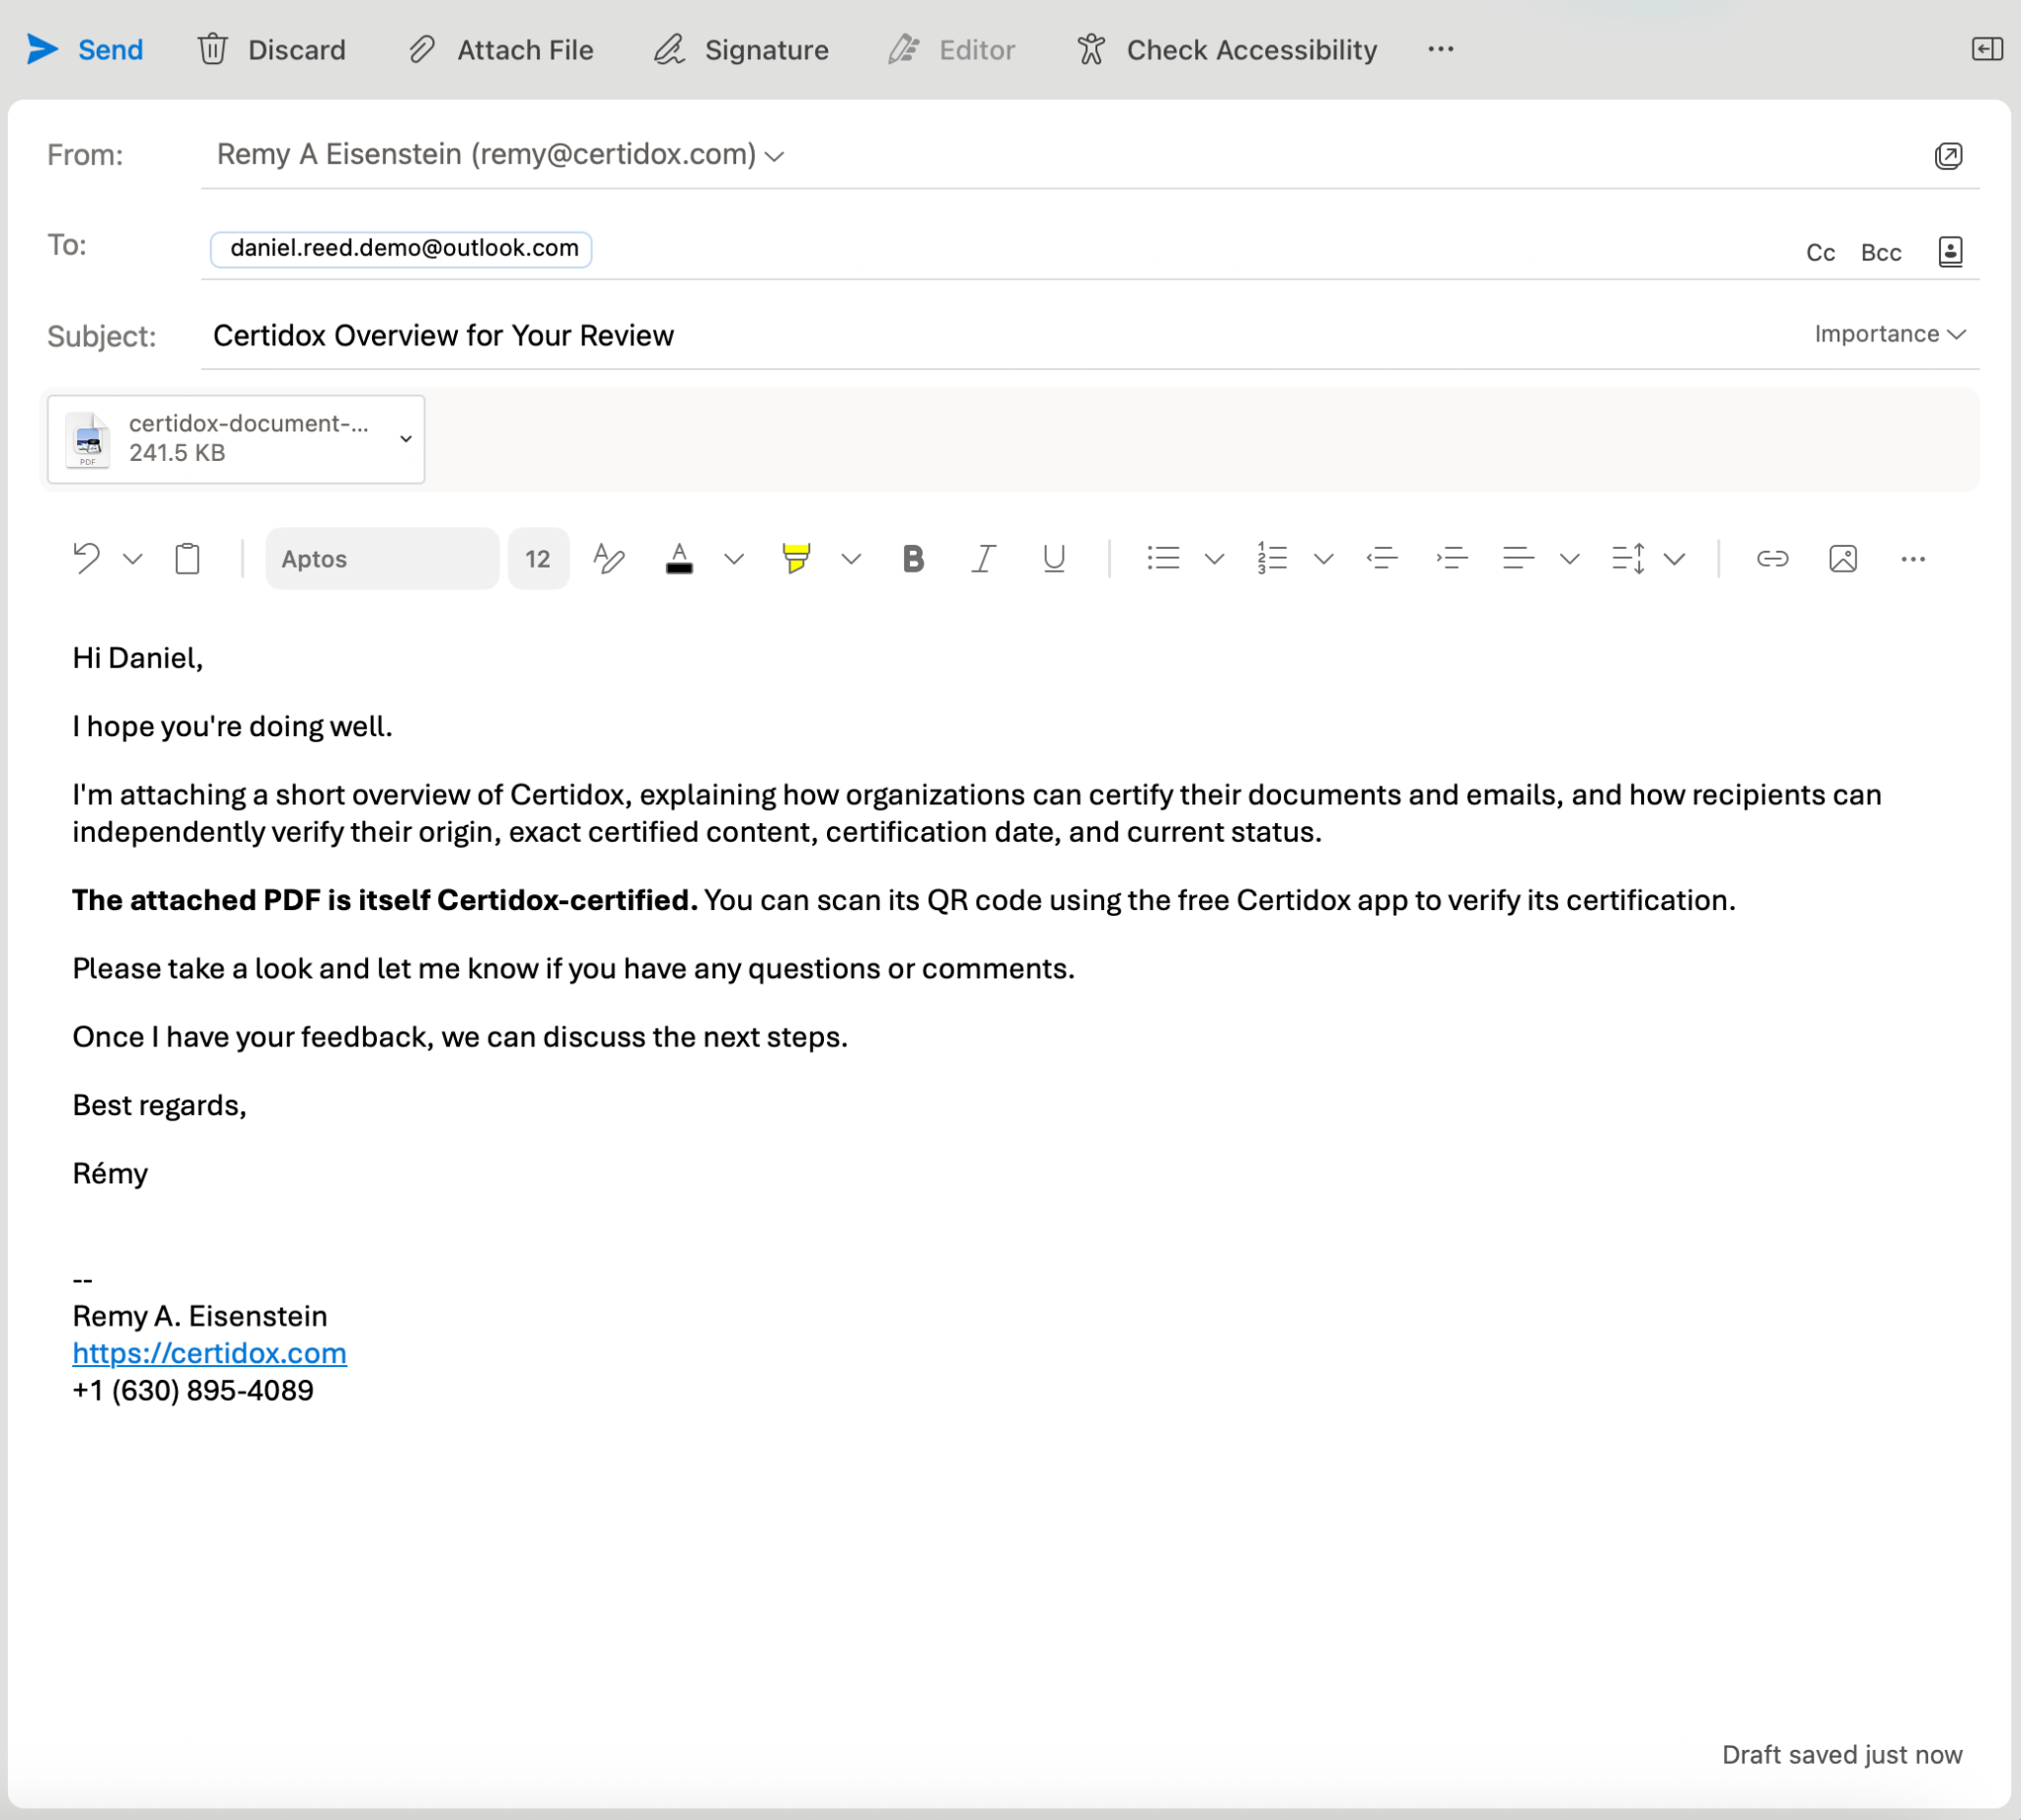Click the paste clipboard icon
The width and height of the screenshot is (2021, 1820).
[x=187, y=558]
